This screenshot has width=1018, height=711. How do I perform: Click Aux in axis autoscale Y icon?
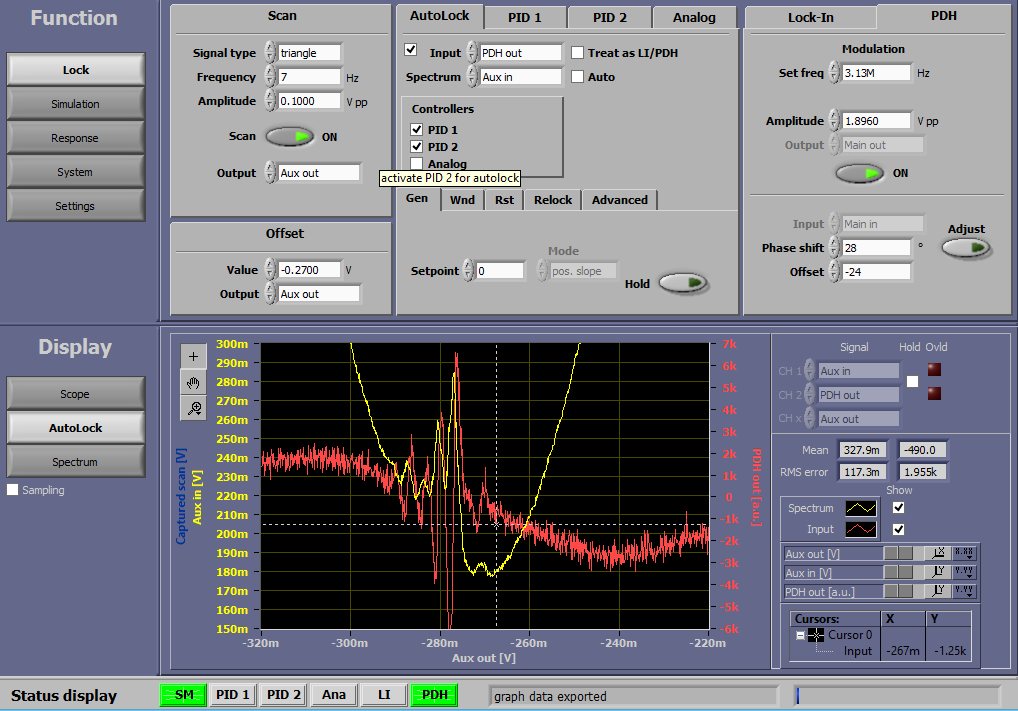[938, 572]
